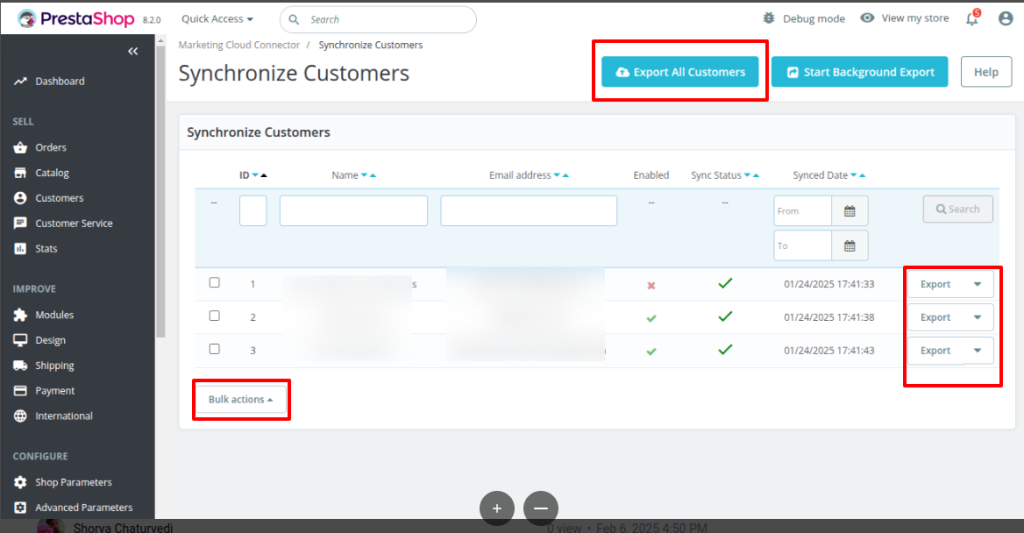Click the Design monitor icon

tap(20, 340)
